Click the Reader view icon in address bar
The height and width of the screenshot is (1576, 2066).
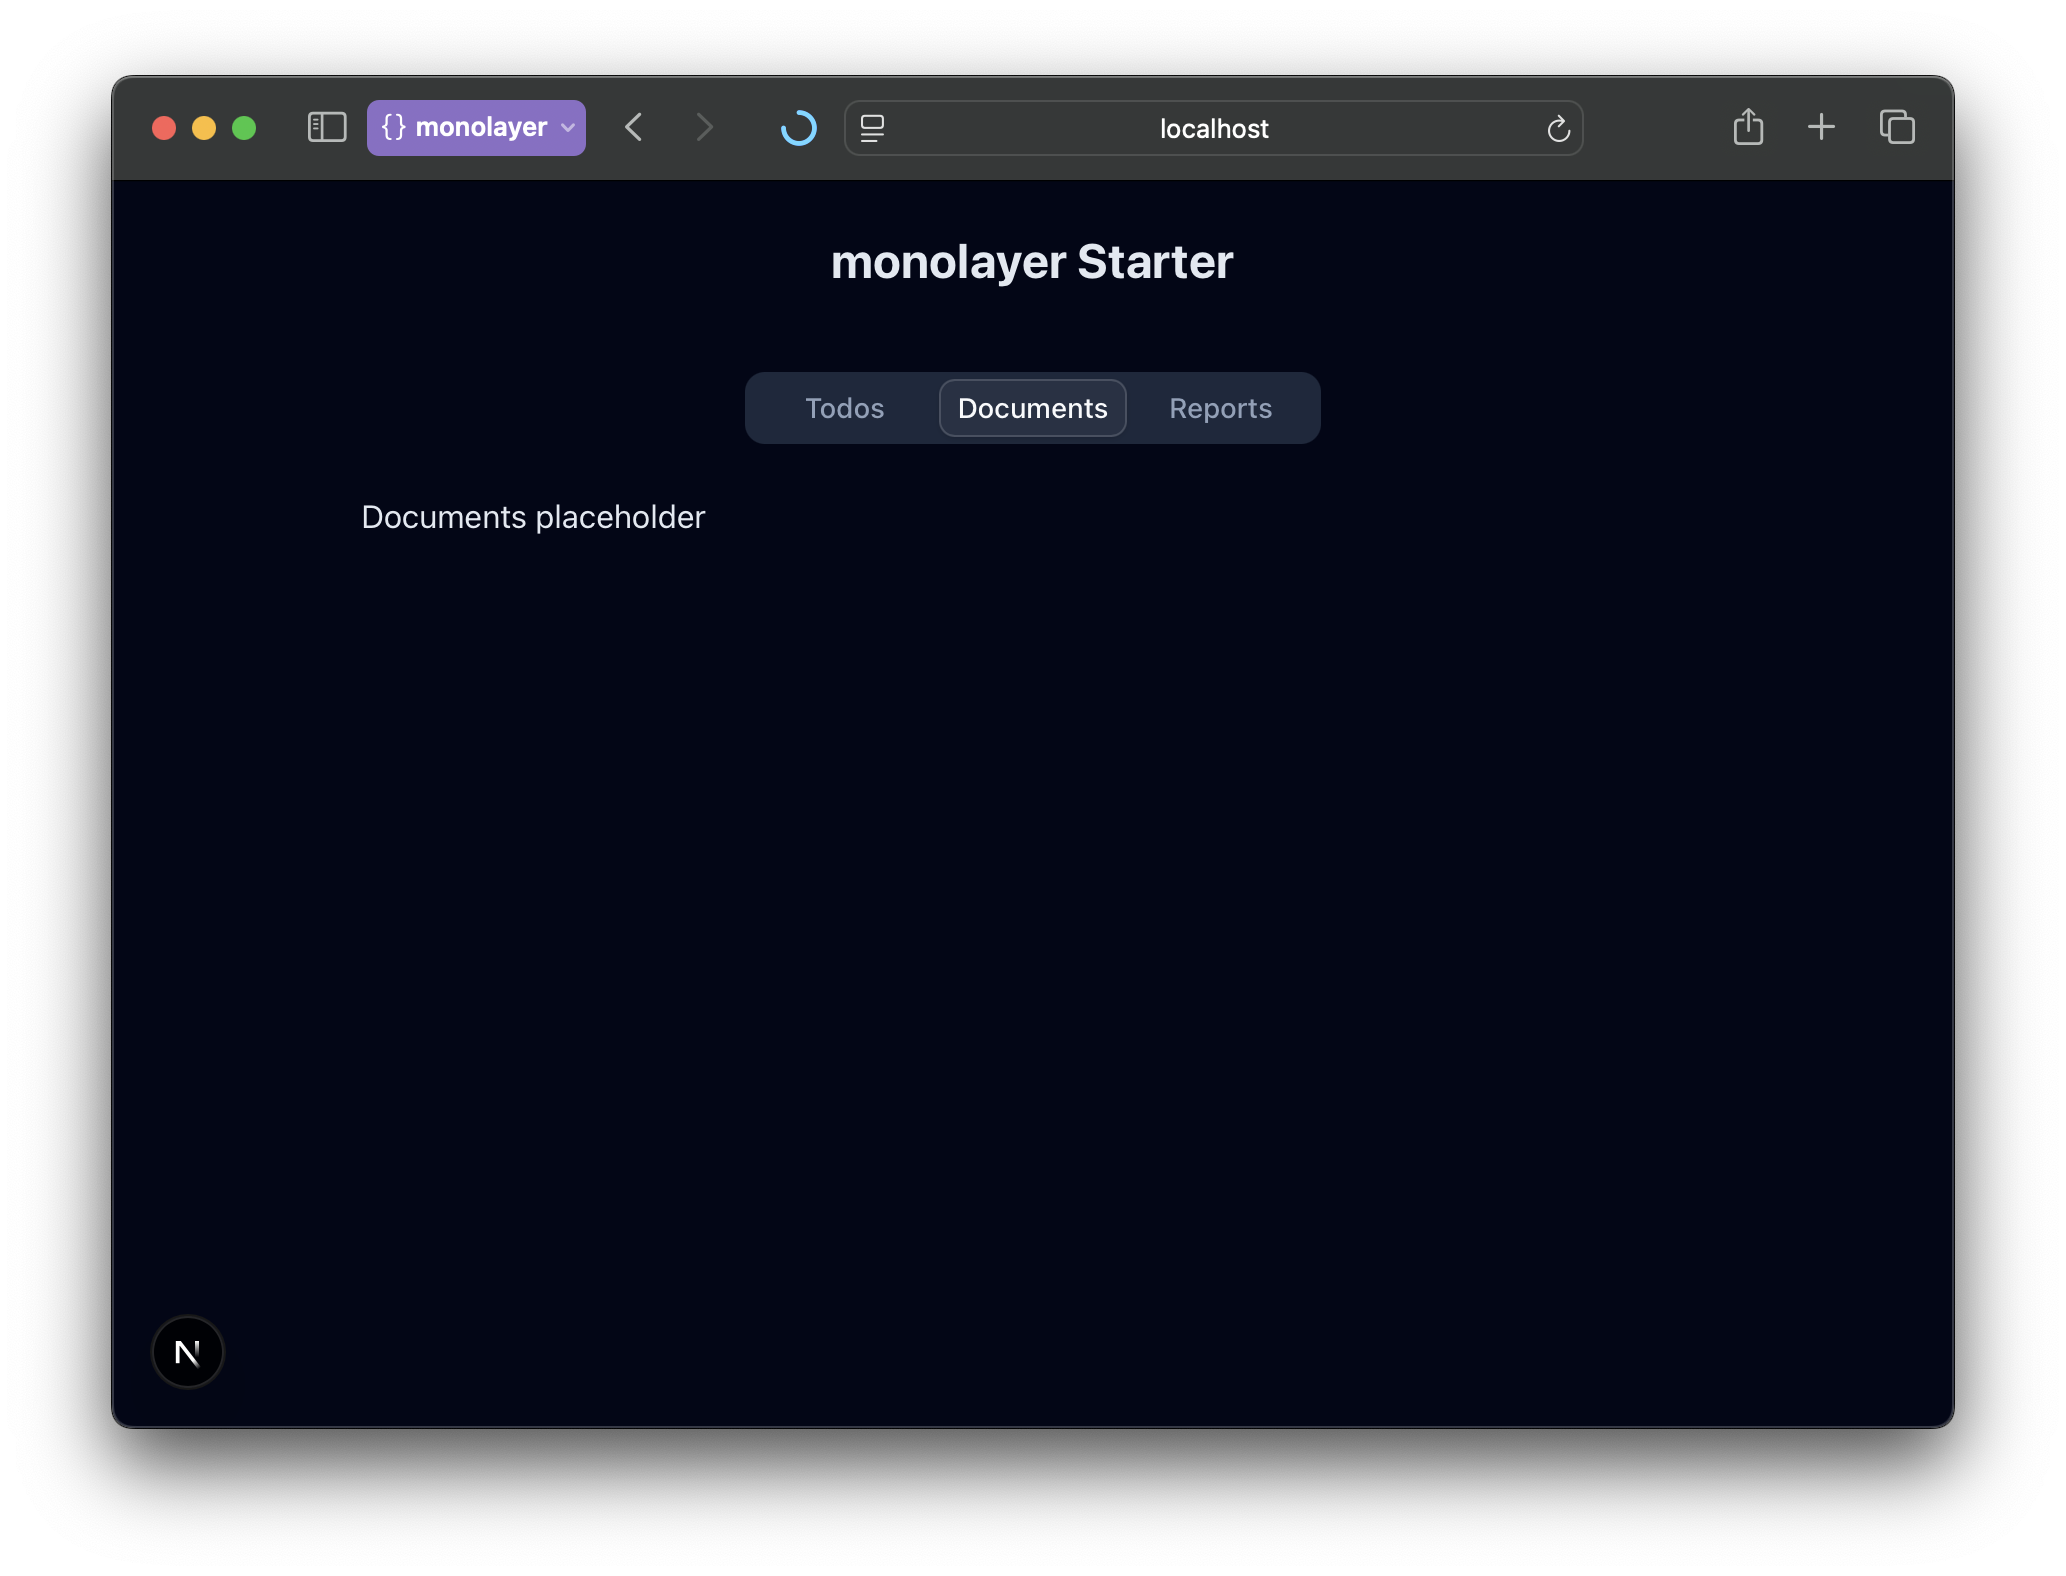(x=872, y=128)
